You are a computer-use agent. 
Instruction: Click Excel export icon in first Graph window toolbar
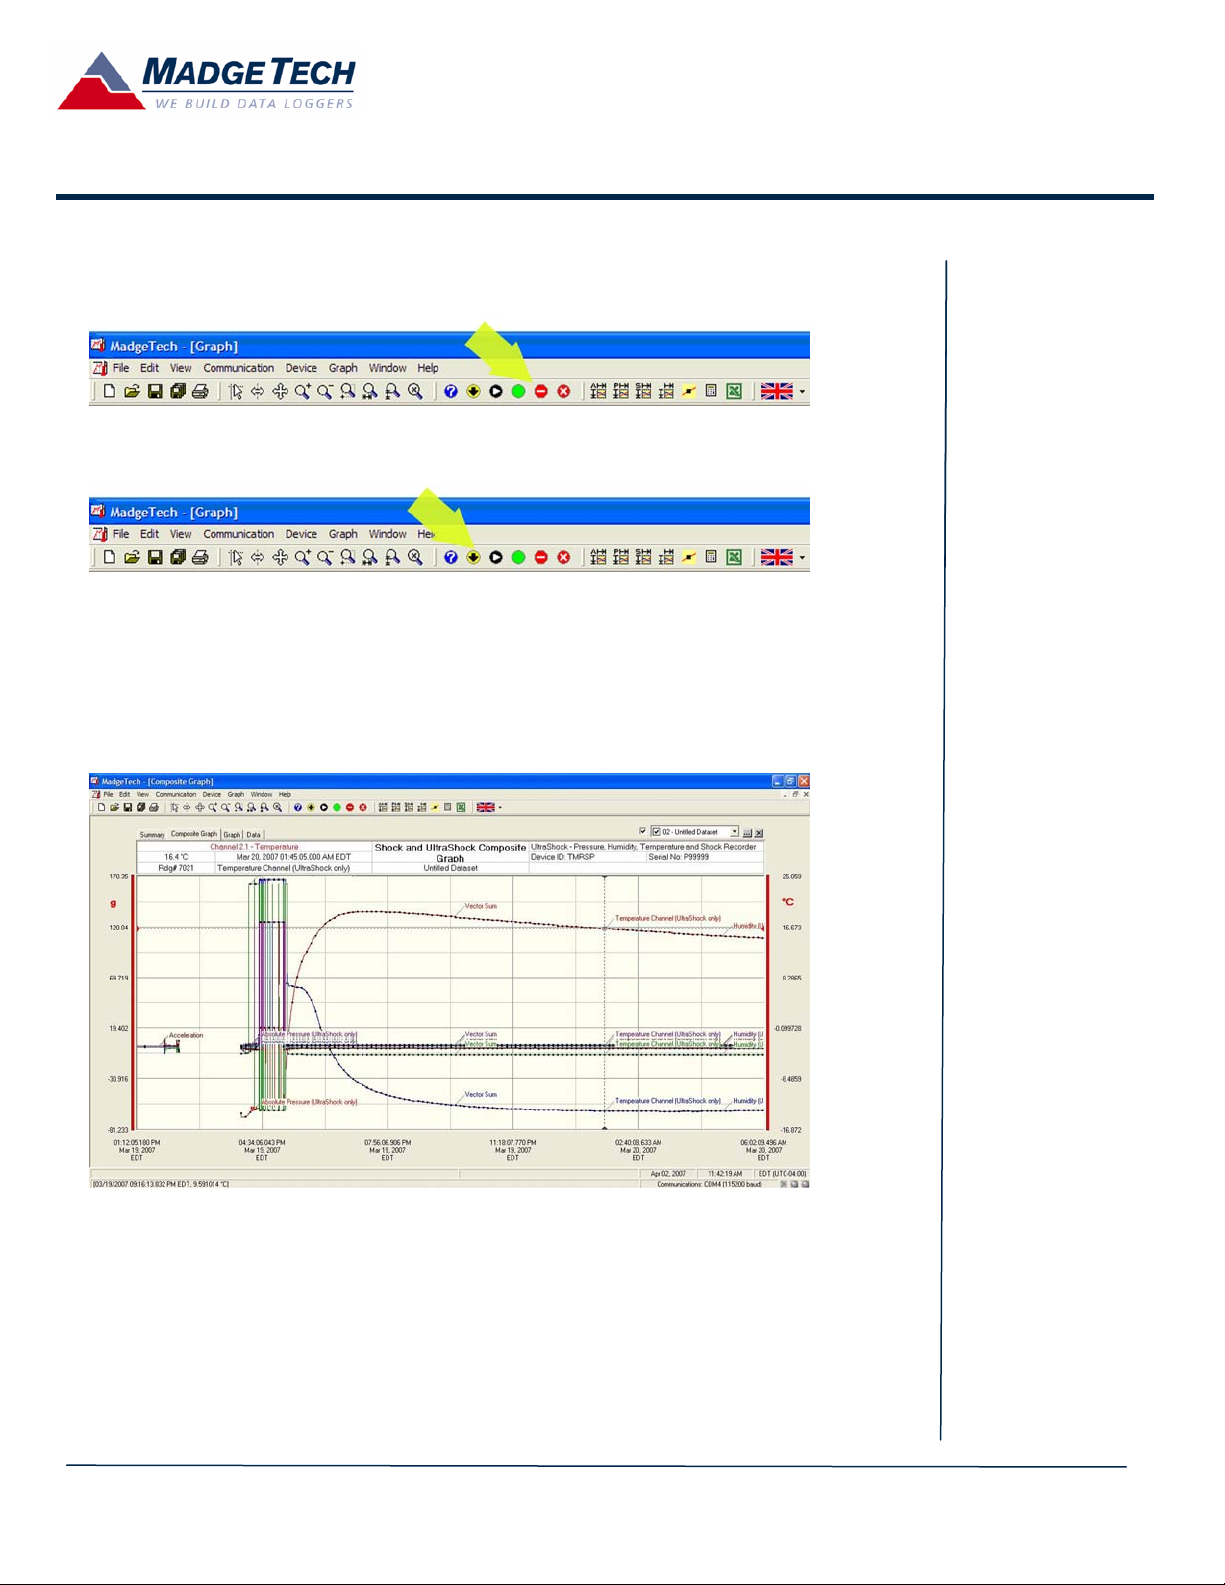[x=734, y=391]
